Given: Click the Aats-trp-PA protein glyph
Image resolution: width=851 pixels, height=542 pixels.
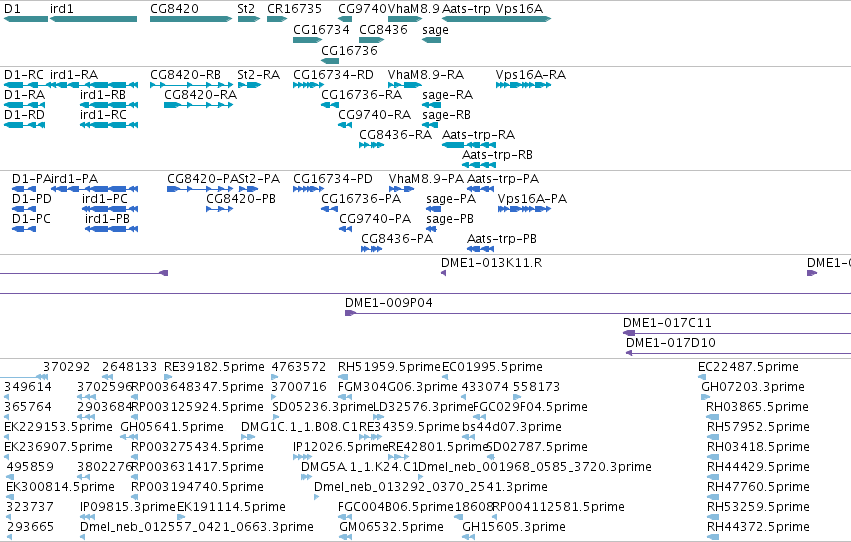Looking at the screenshot, I should pos(480,189).
